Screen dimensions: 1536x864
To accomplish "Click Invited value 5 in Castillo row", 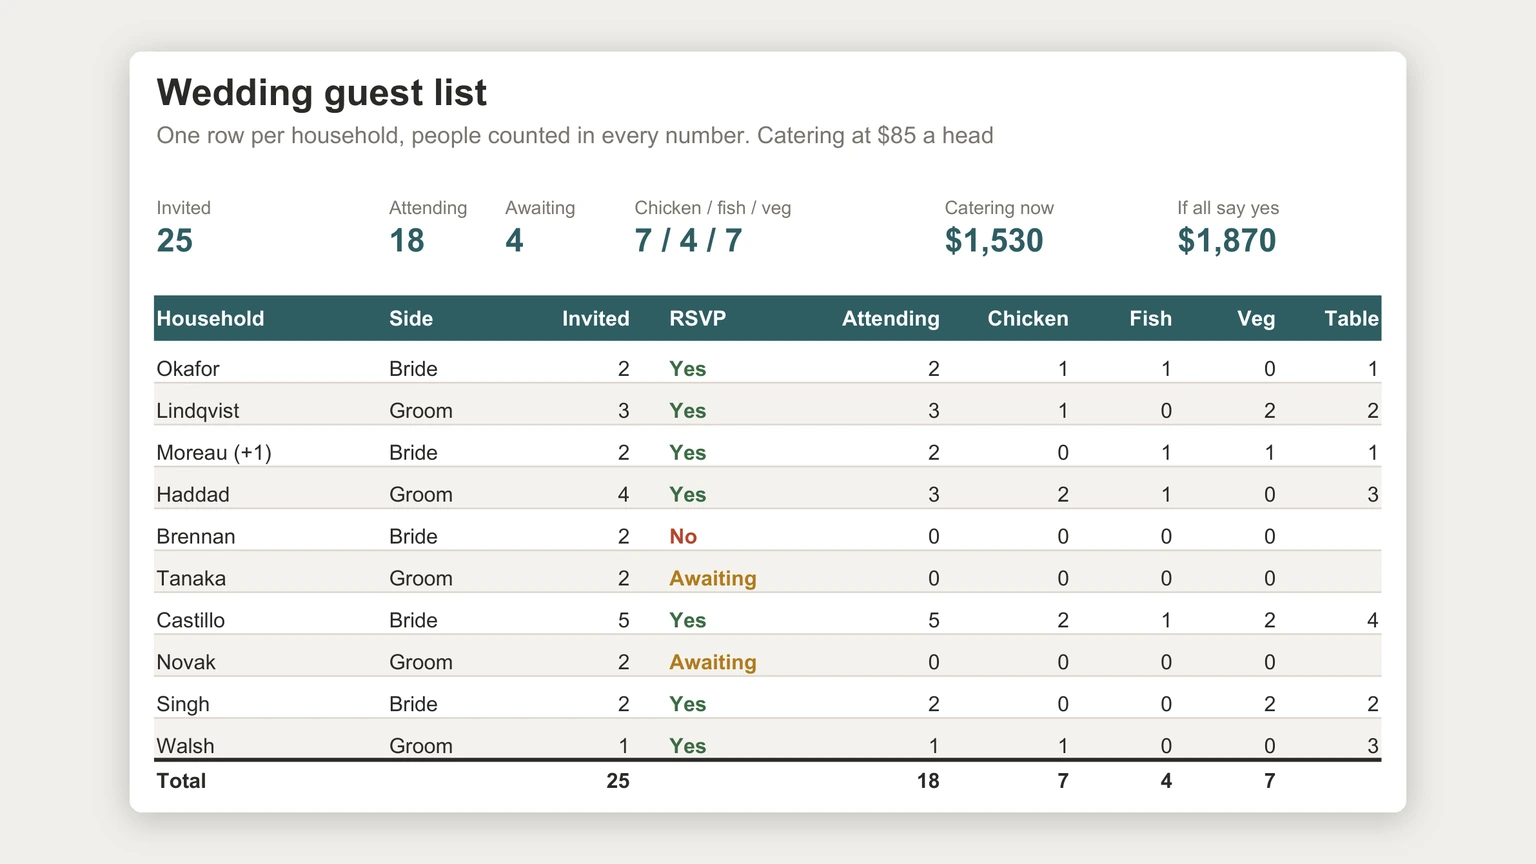I will [x=623, y=620].
